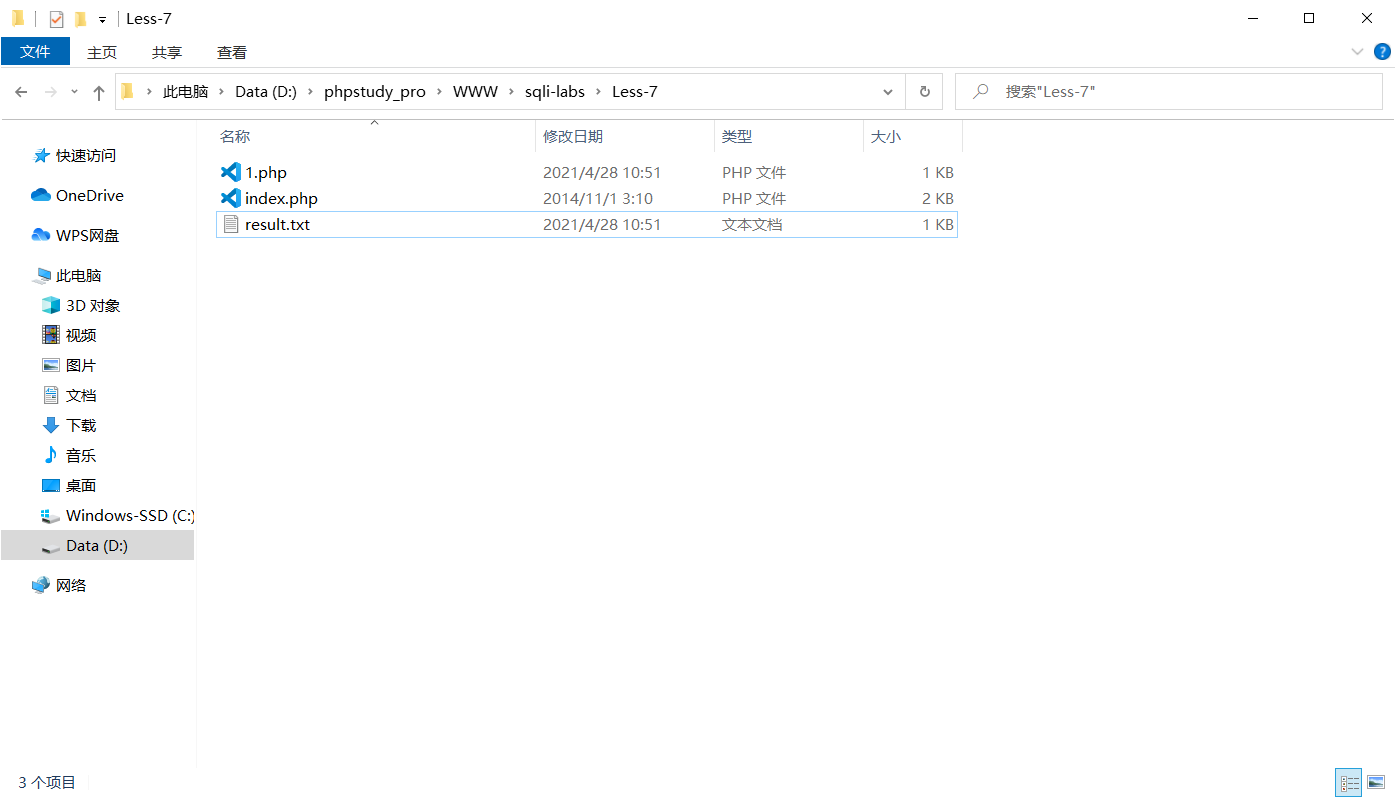Open 下载 folder in the navigation pane
1396x798 pixels.
81,425
